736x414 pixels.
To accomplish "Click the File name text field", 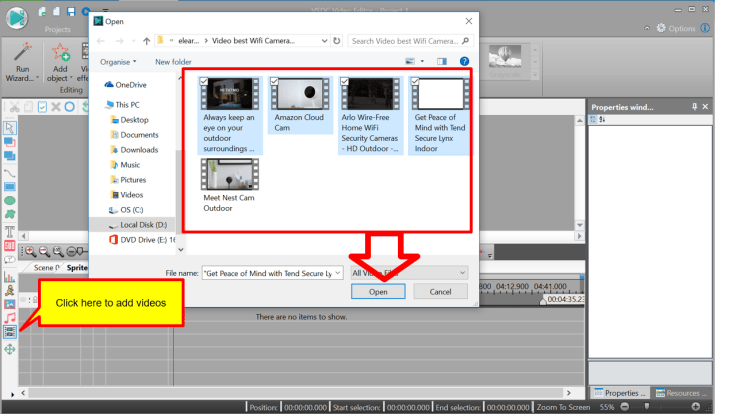I will pos(268,273).
